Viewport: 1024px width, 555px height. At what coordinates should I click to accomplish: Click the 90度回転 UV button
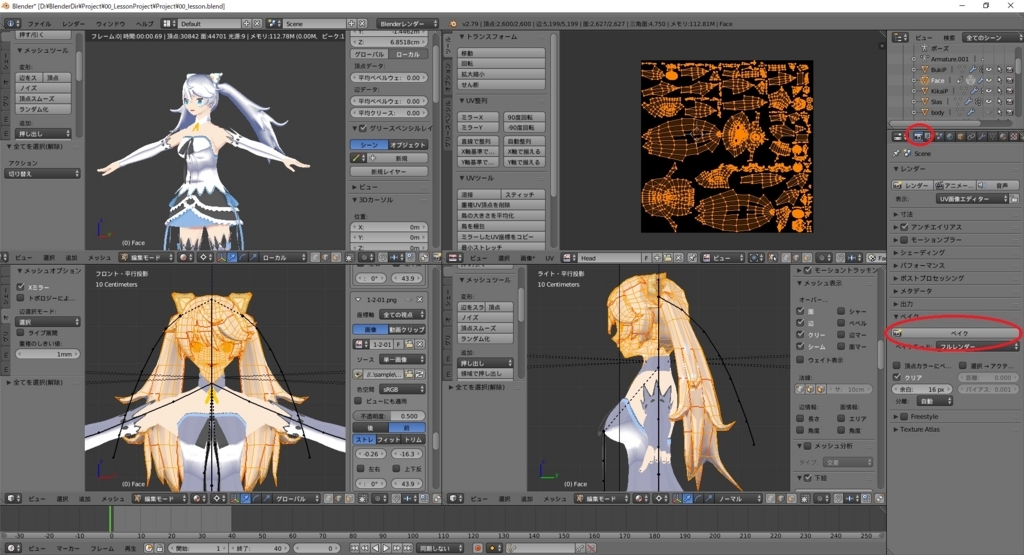(x=524, y=117)
